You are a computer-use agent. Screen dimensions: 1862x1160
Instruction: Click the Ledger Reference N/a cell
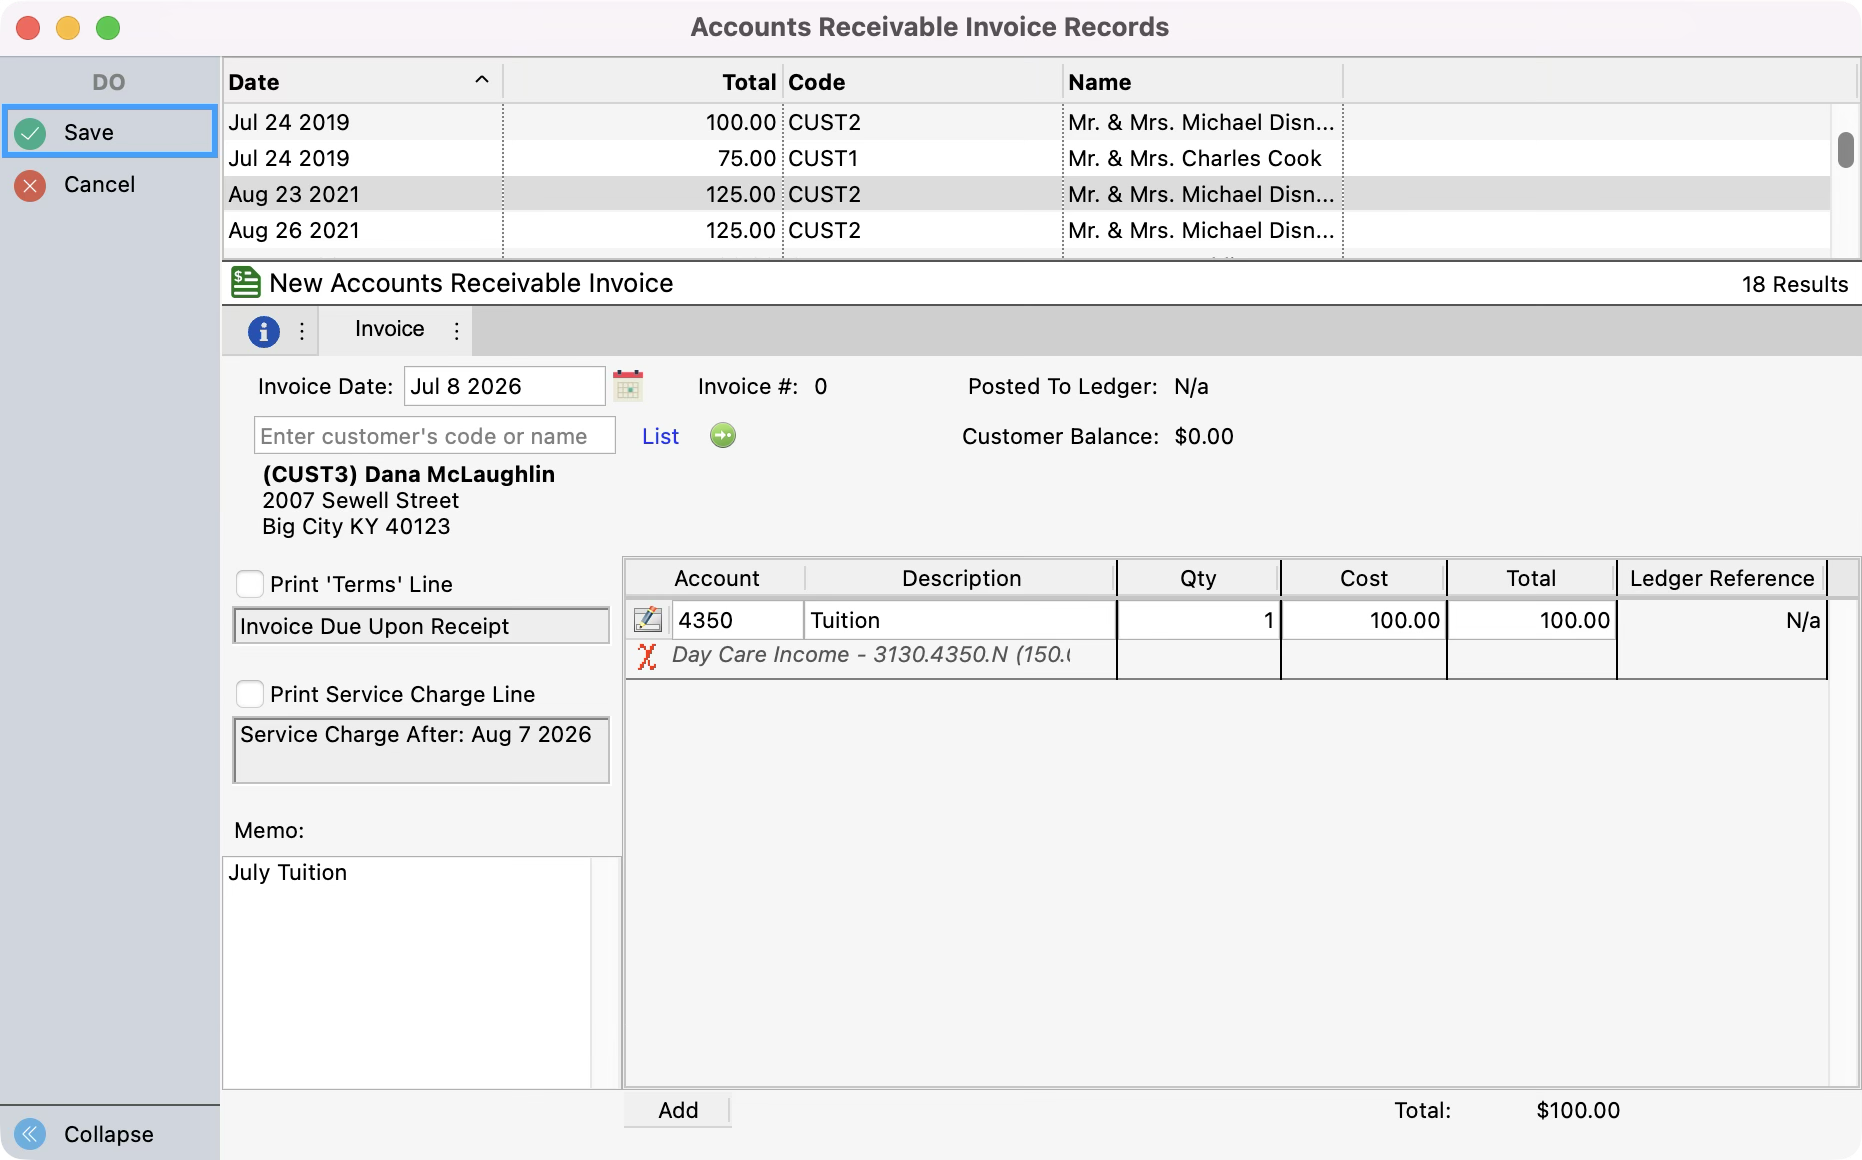point(1722,620)
